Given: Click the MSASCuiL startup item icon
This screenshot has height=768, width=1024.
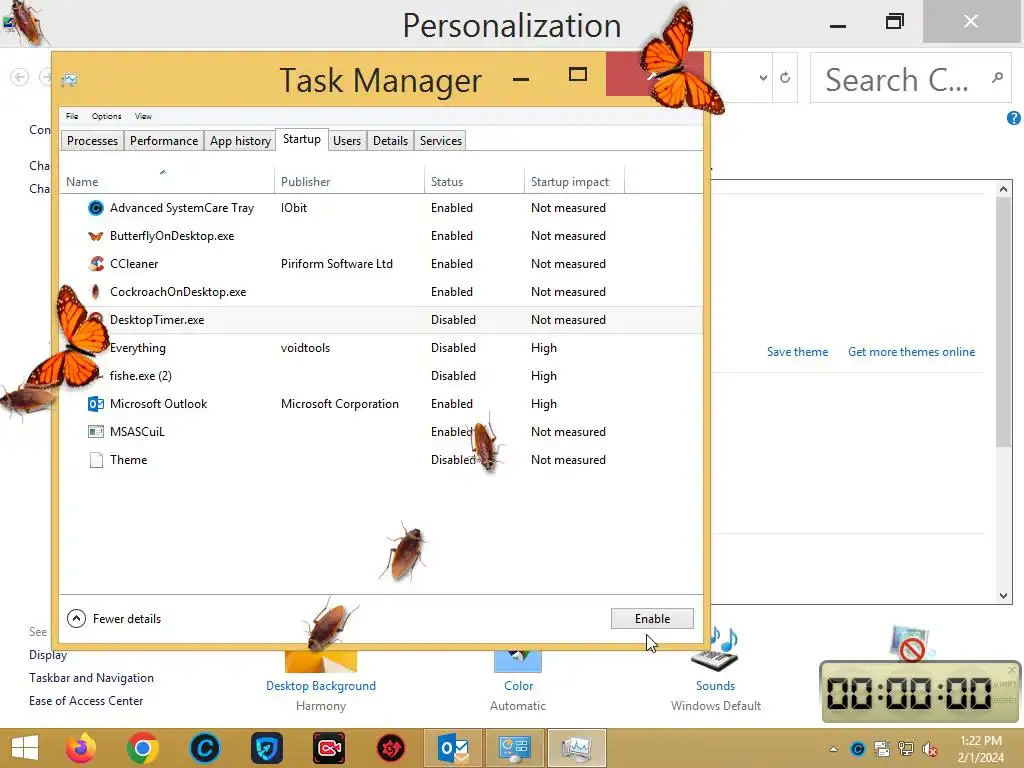Looking at the screenshot, I should pos(96,432).
